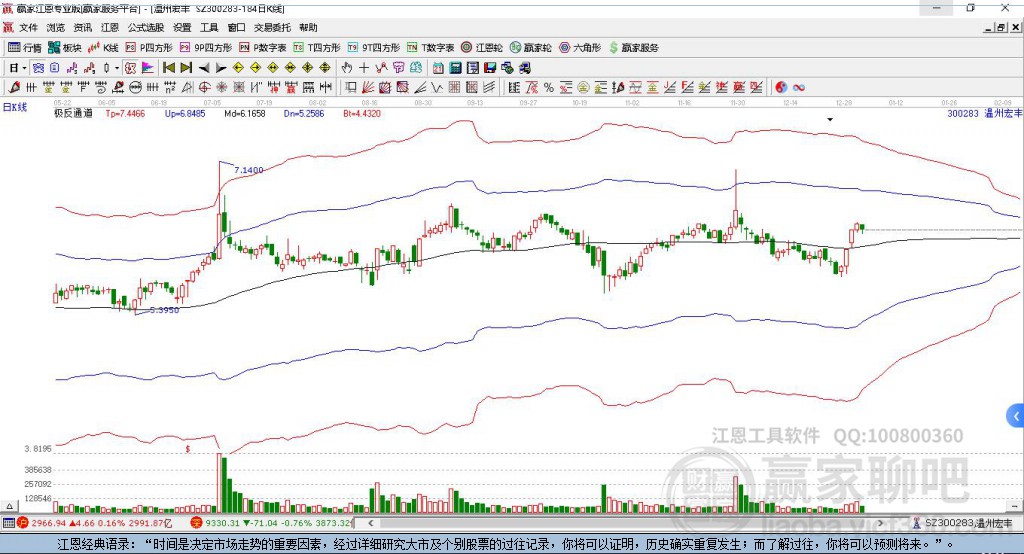Open the 赢家轮 wheel tool

pyautogui.click(x=530, y=48)
